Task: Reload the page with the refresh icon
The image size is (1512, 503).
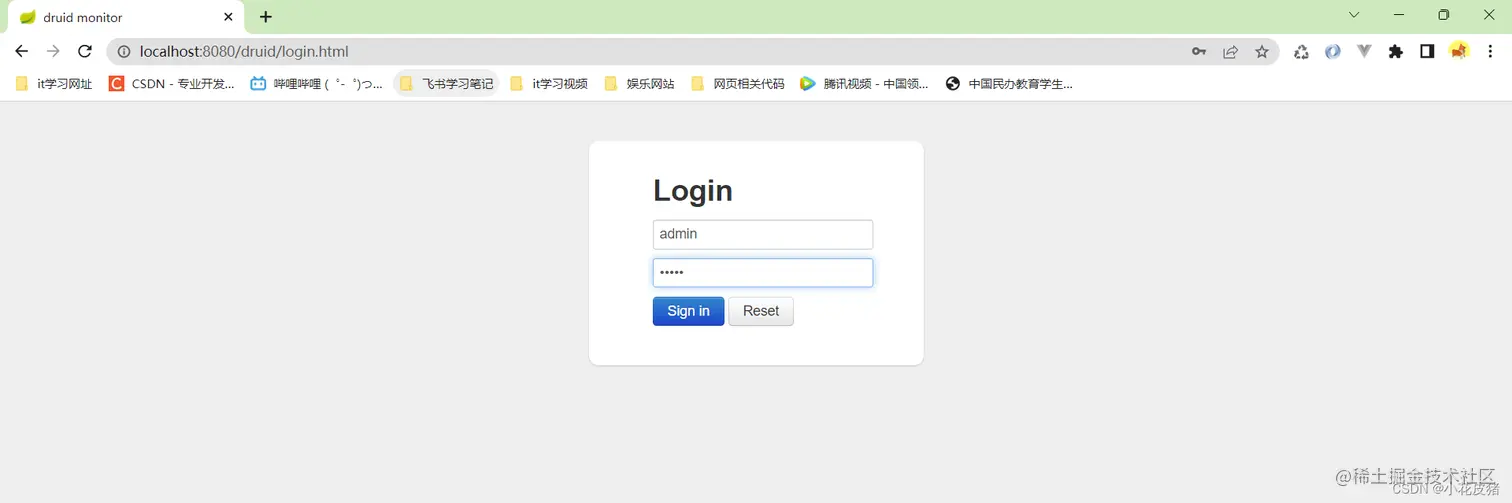Action: point(85,51)
